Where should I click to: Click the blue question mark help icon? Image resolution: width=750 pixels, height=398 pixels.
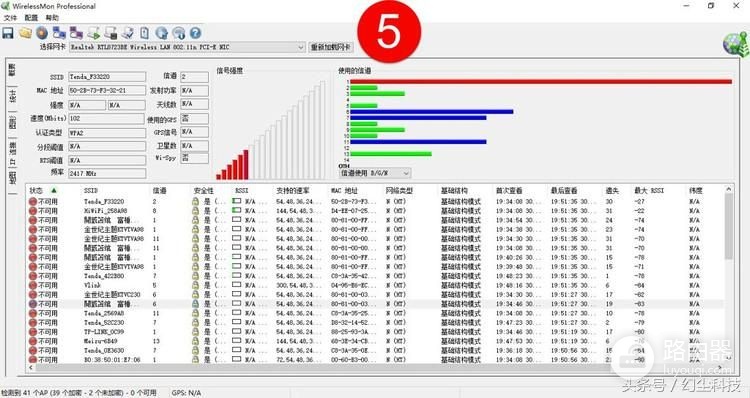[195, 33]
